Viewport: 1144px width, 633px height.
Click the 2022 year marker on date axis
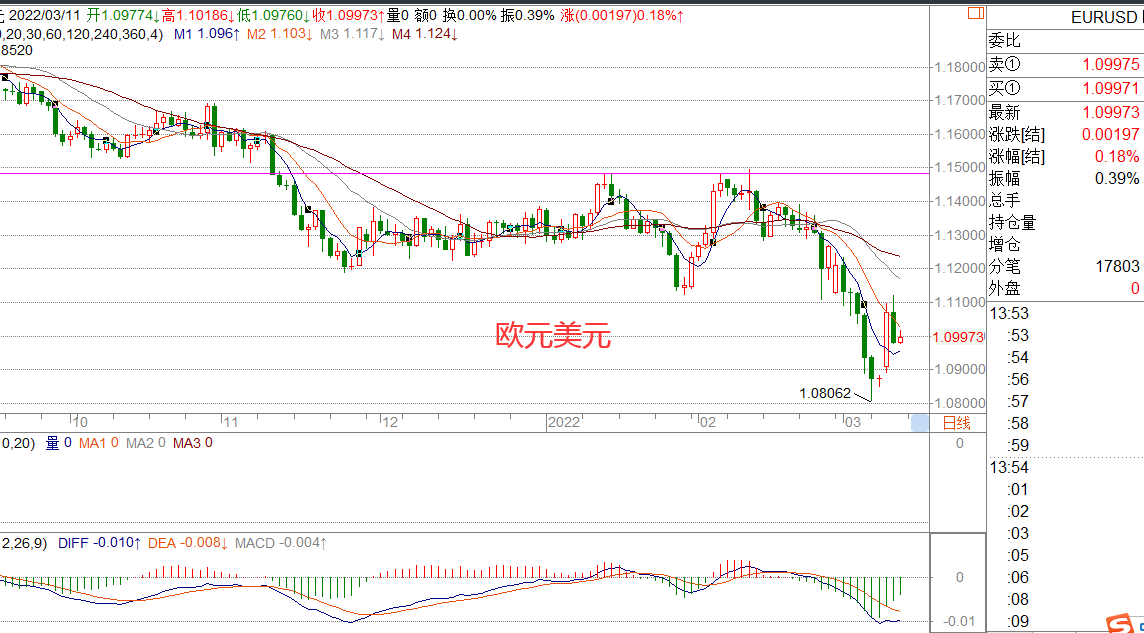[563, 423]
